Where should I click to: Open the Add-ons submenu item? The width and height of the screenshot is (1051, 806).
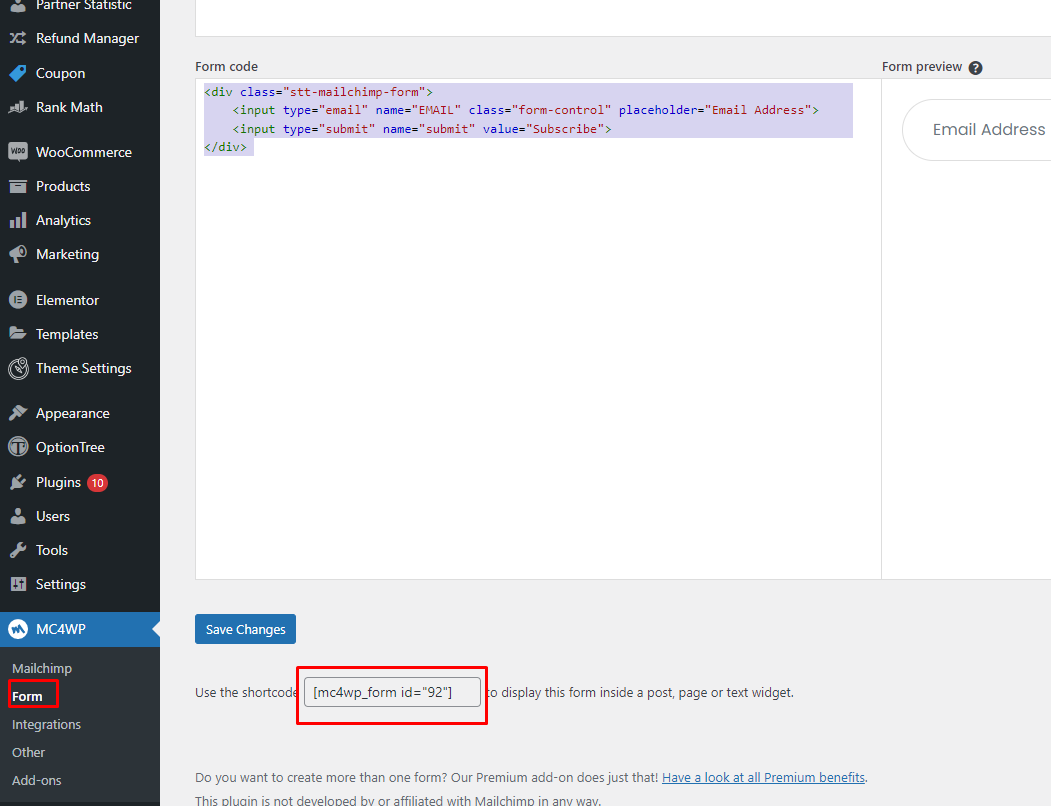pos(36,781)
